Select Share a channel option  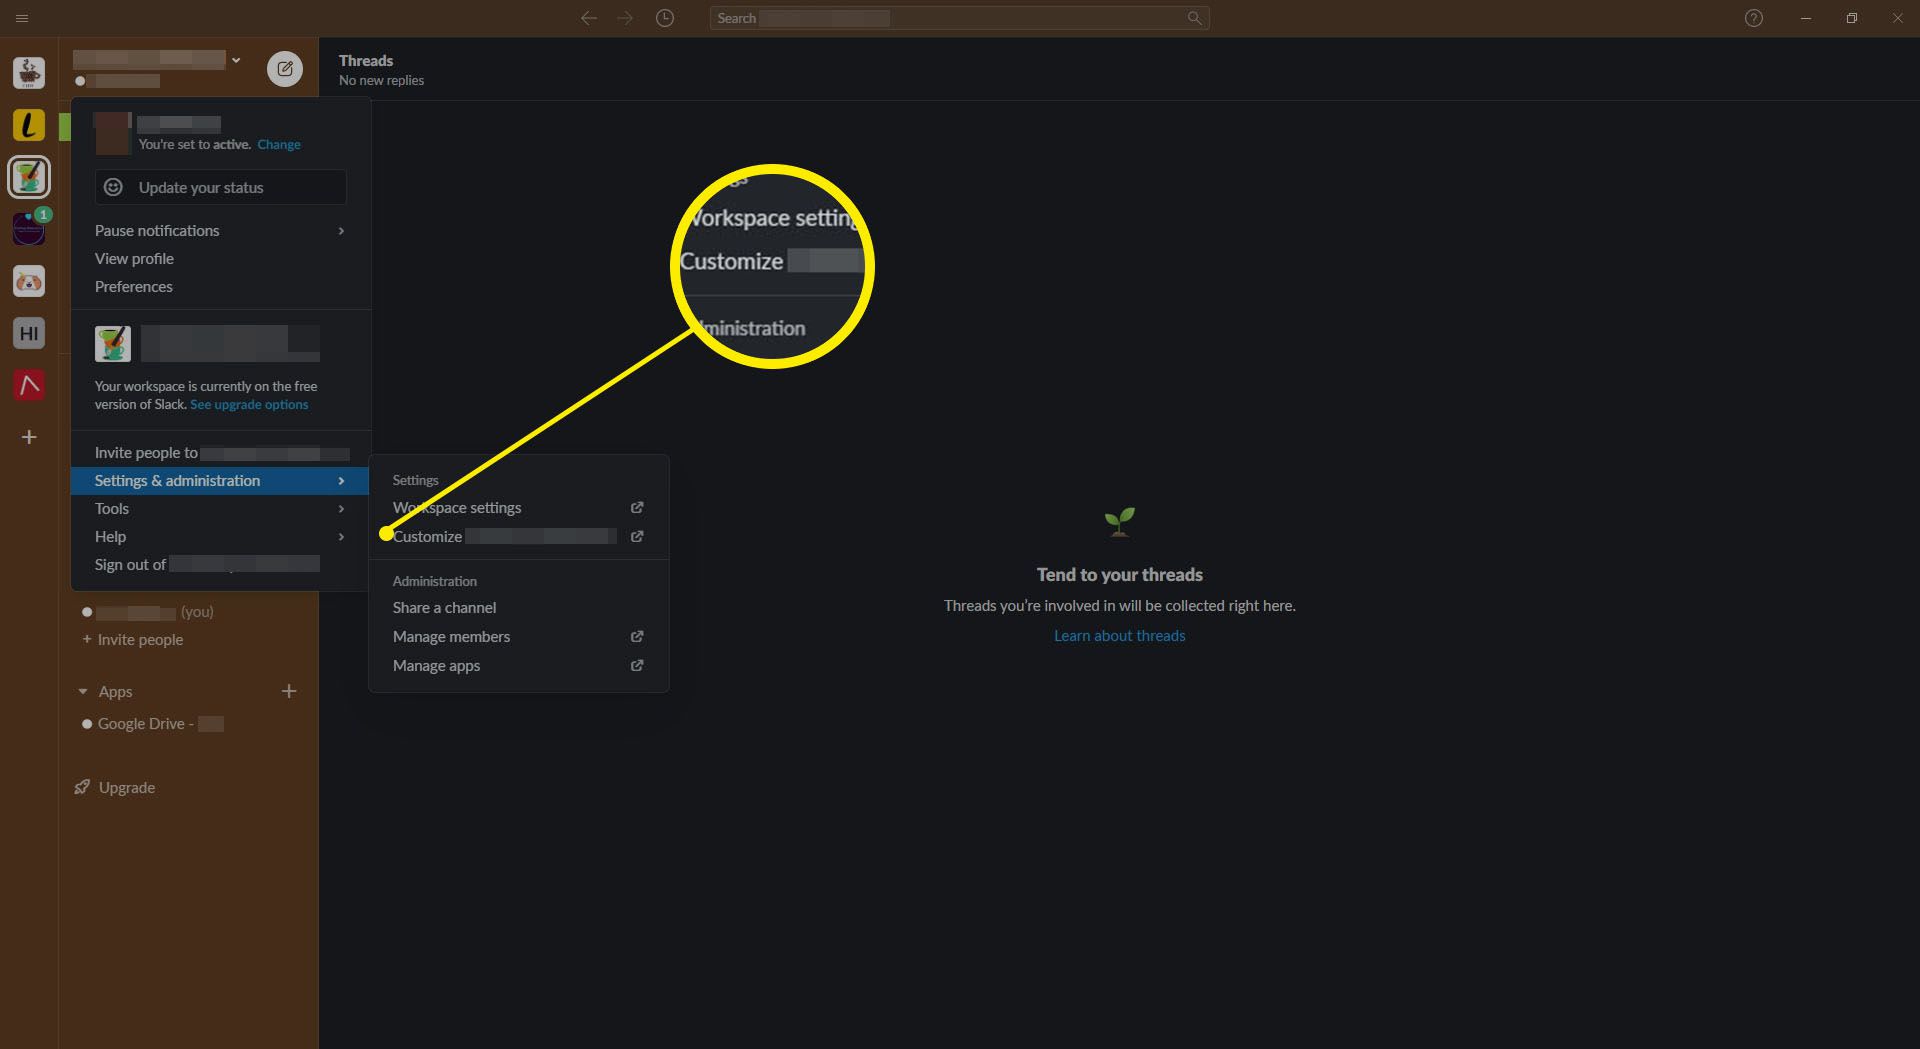[x=444, y=608]
